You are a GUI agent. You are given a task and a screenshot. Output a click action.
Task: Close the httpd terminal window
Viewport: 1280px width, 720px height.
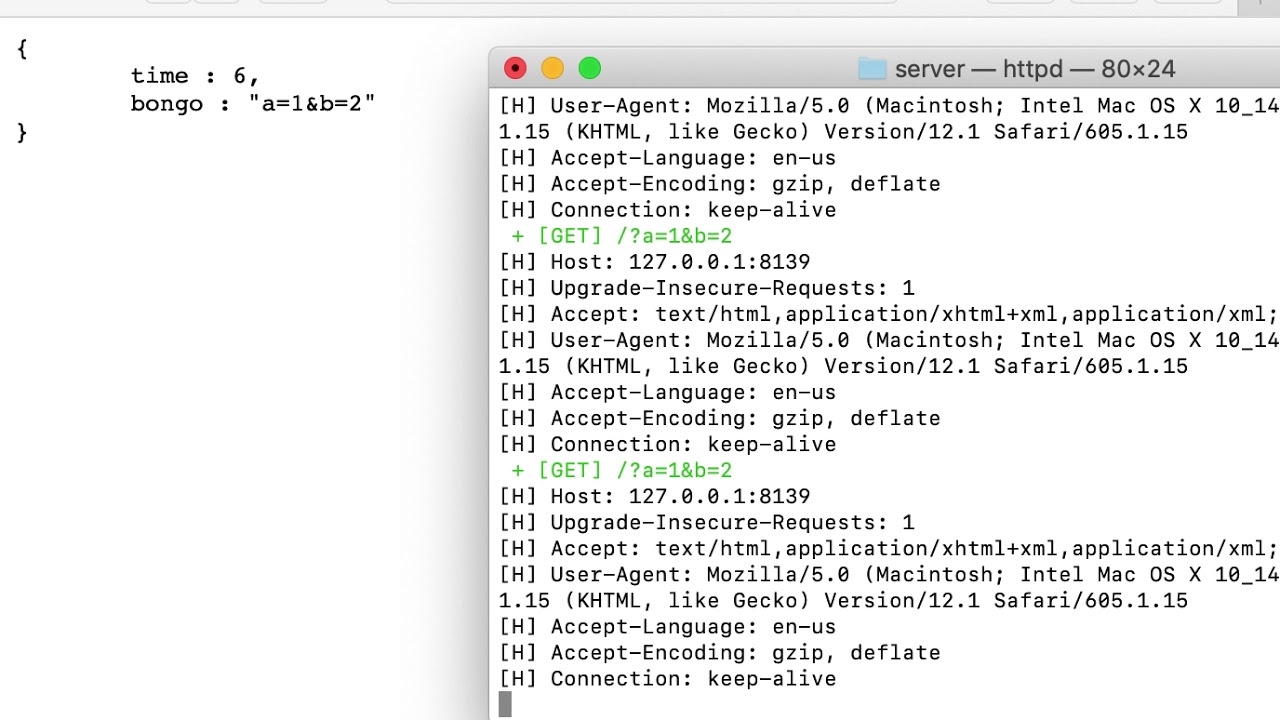515,68
